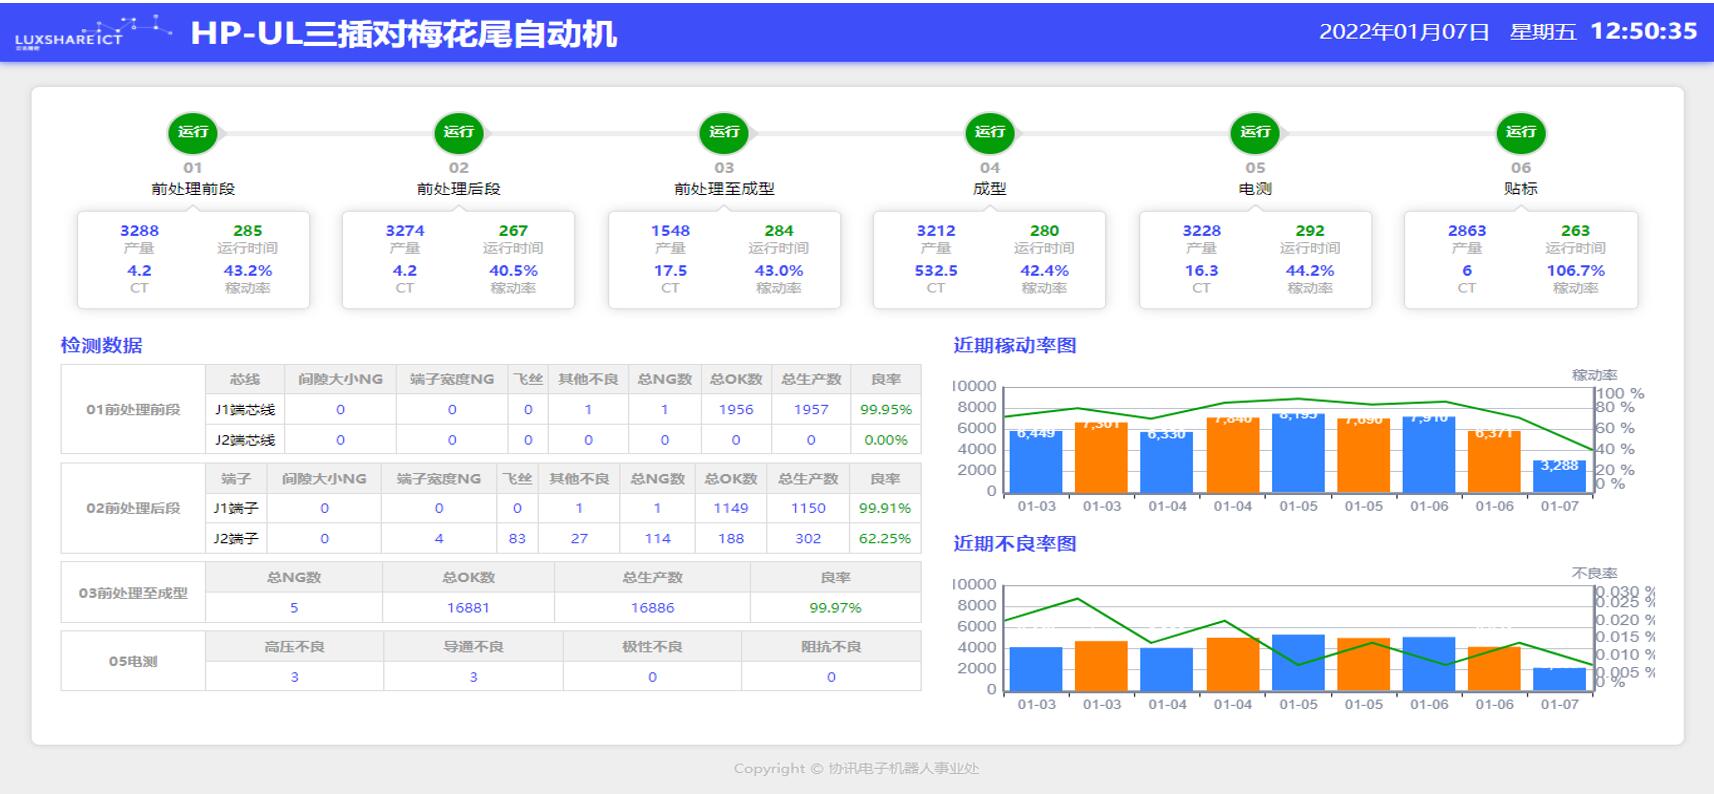This screenshot has height=794, width=1714.
Task: Select the 62.25% yield value for J2端子
Action: pos(884,538)
